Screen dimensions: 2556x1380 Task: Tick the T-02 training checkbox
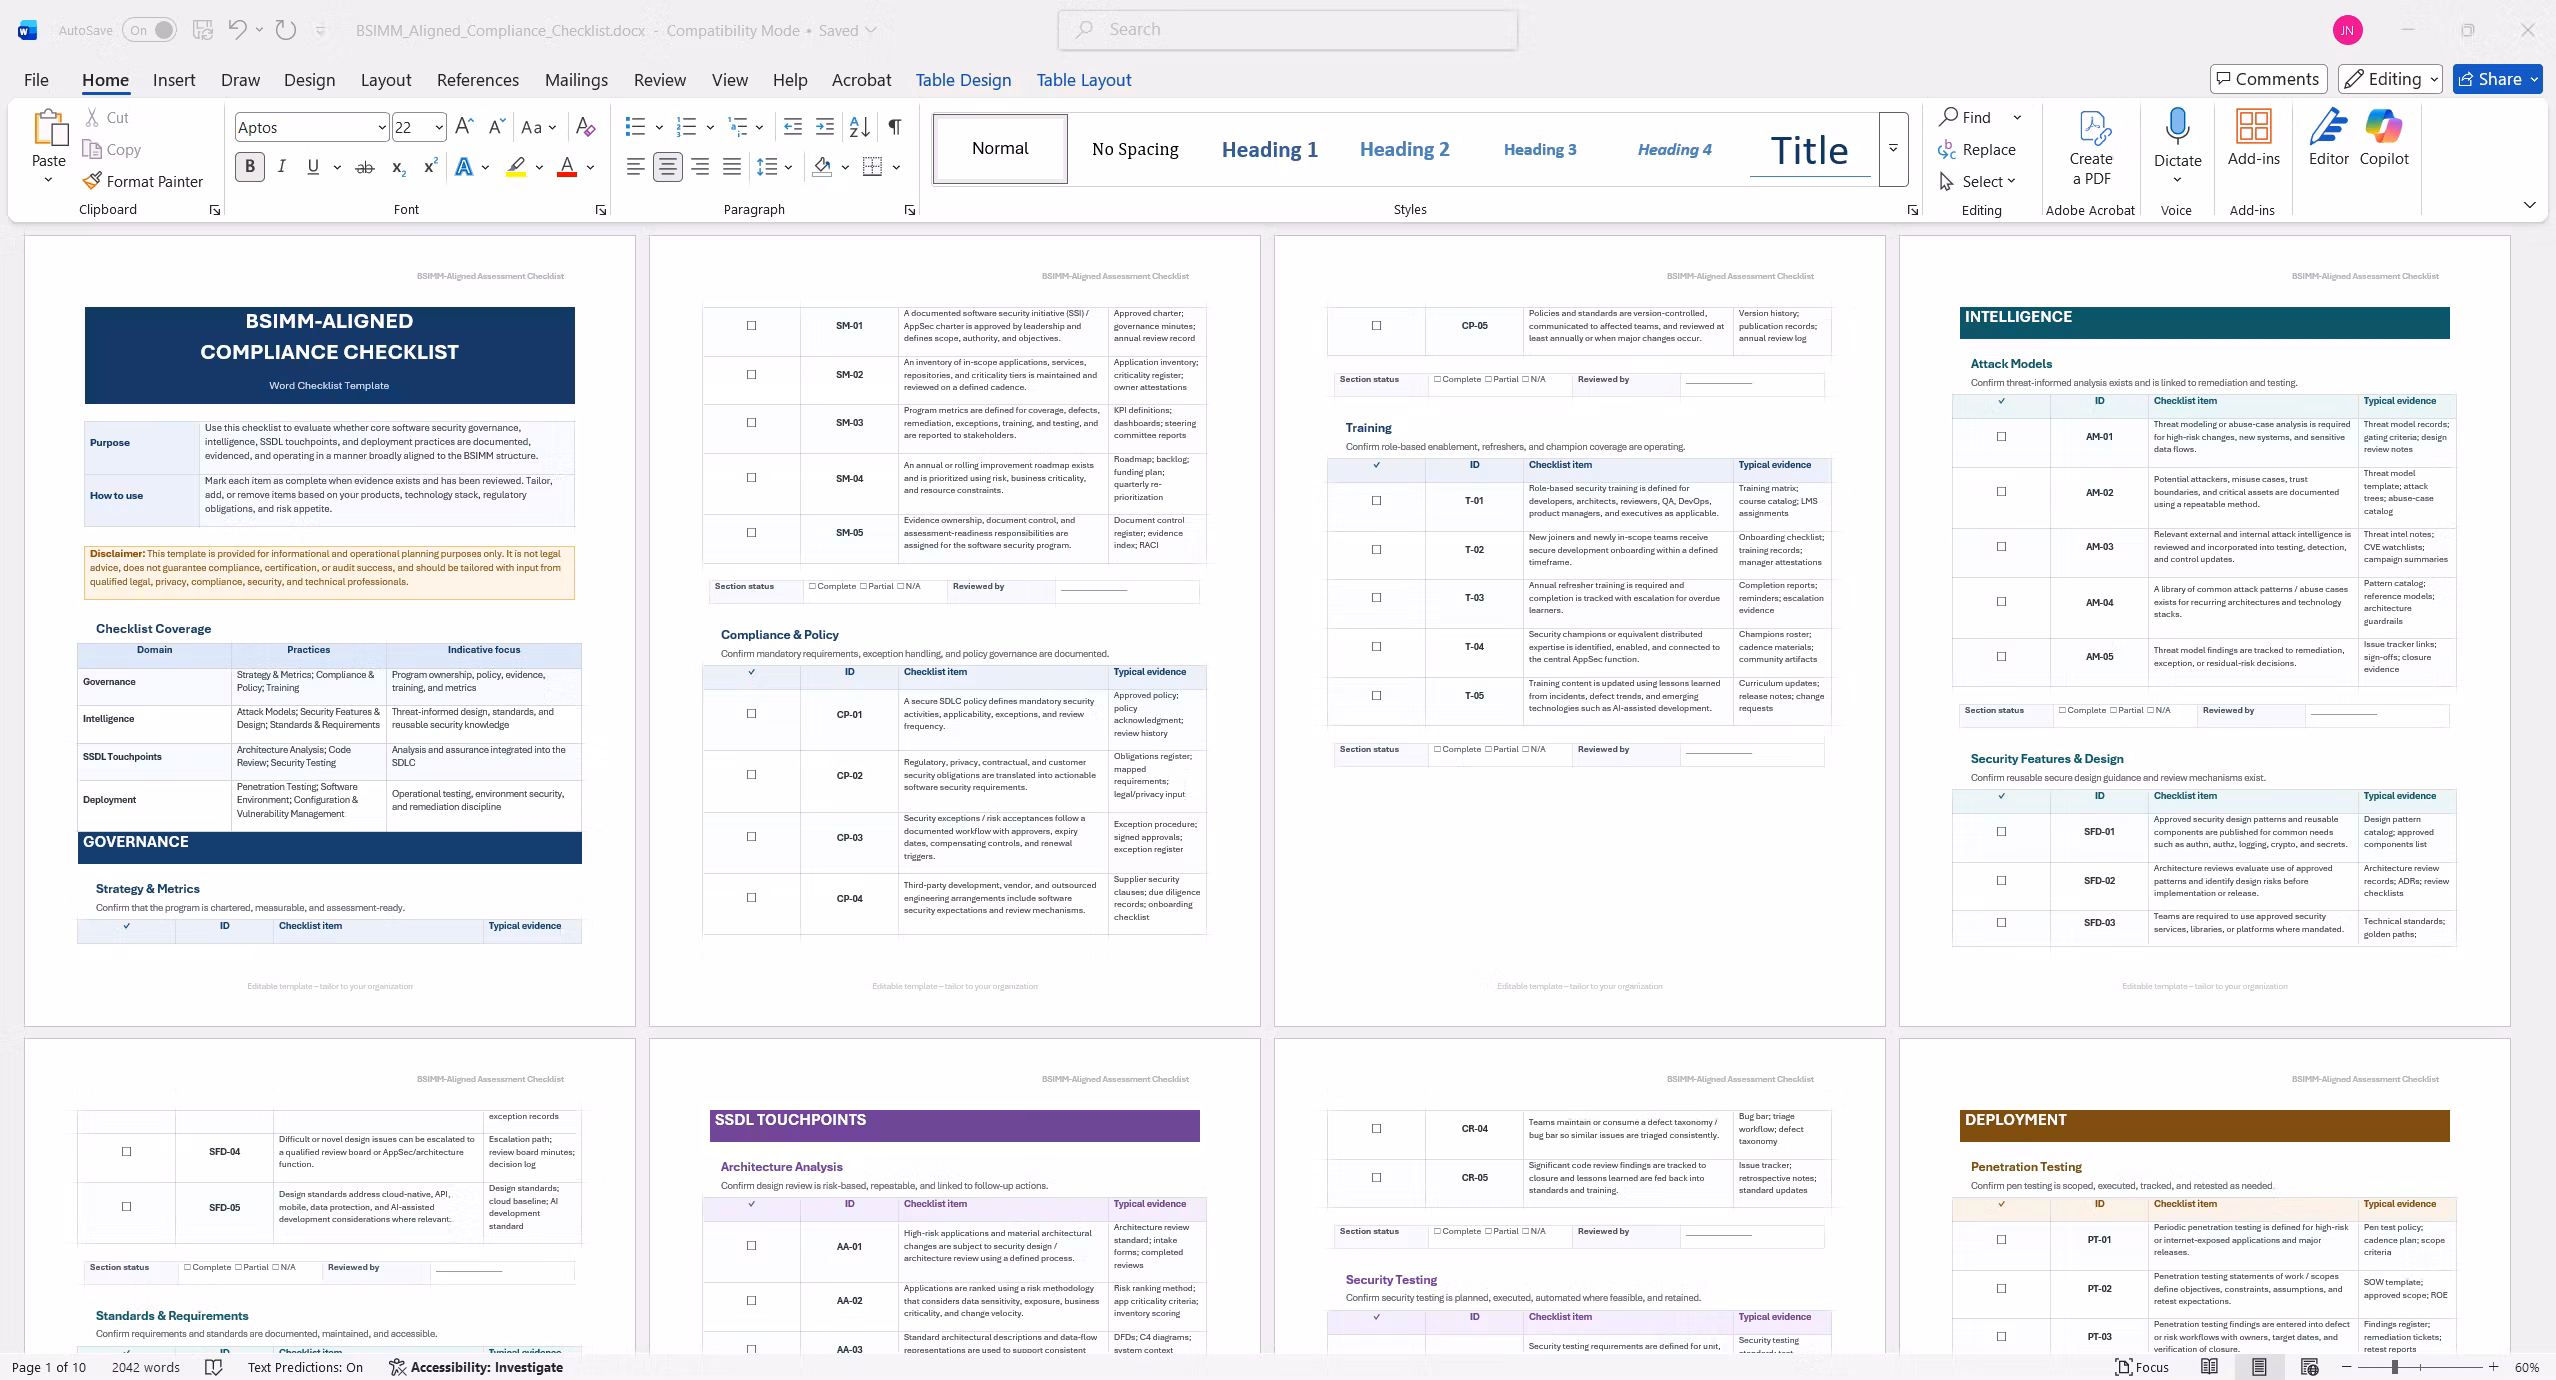1376,549
